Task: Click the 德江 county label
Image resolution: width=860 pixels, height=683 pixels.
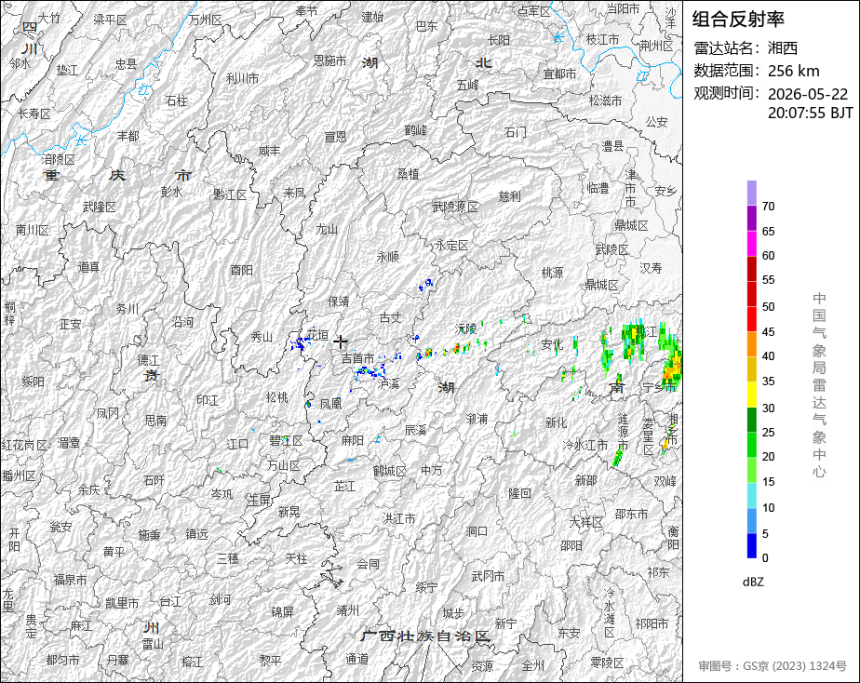Action: pyautogui.click(x=148, y=360)
